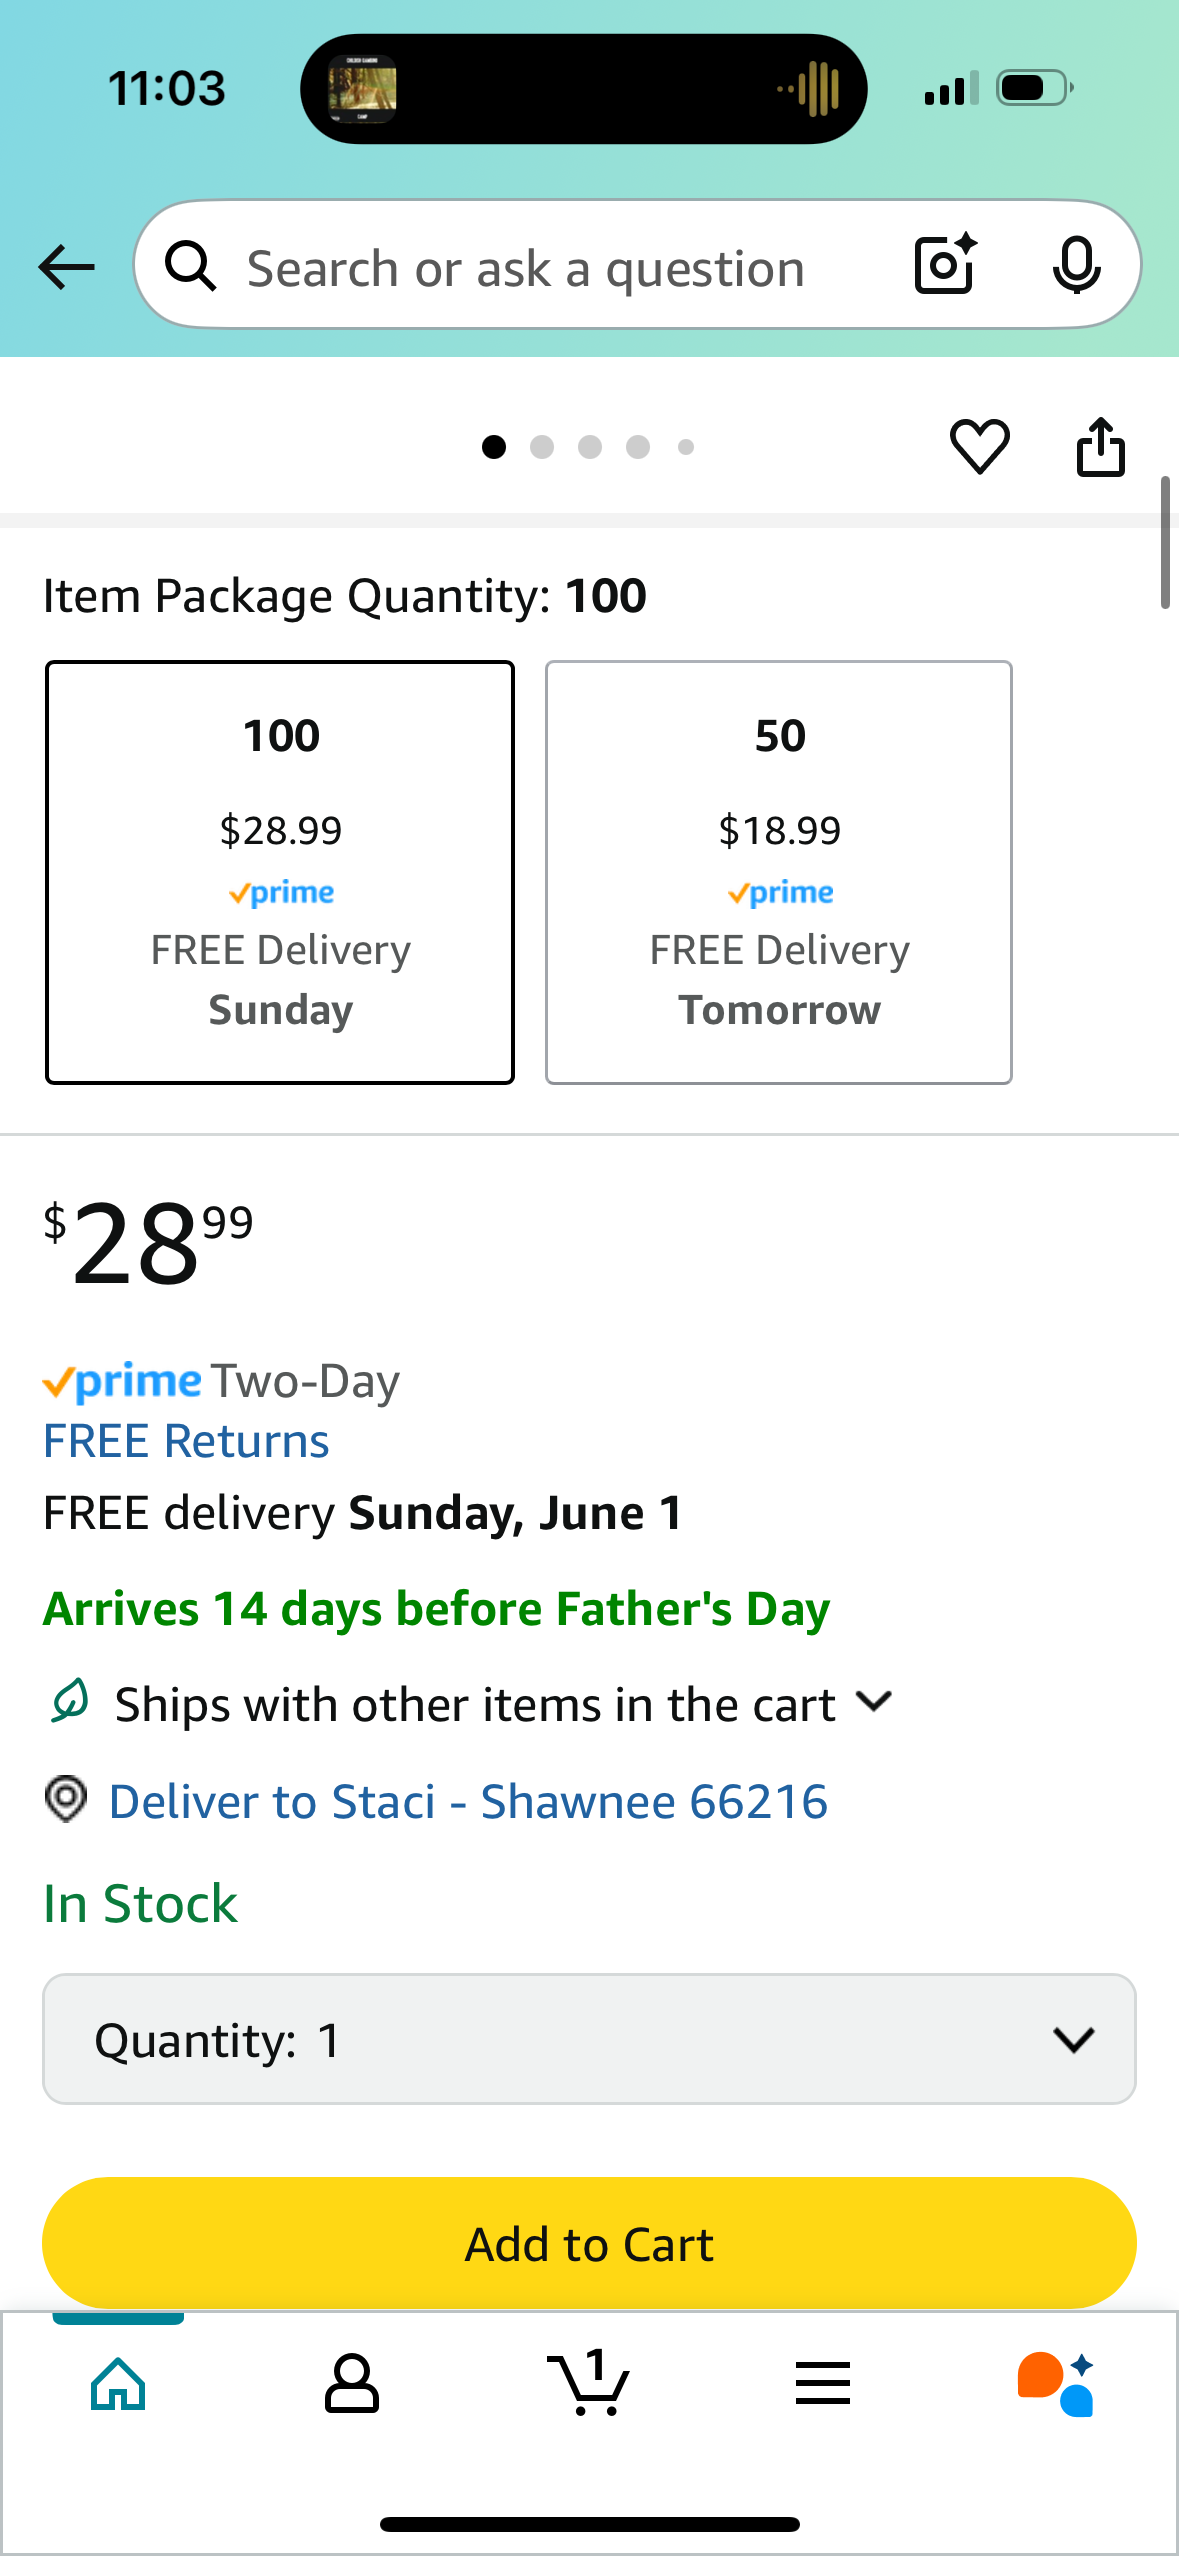
Task: Go to second image carousel dot
Action: (542, 447)
